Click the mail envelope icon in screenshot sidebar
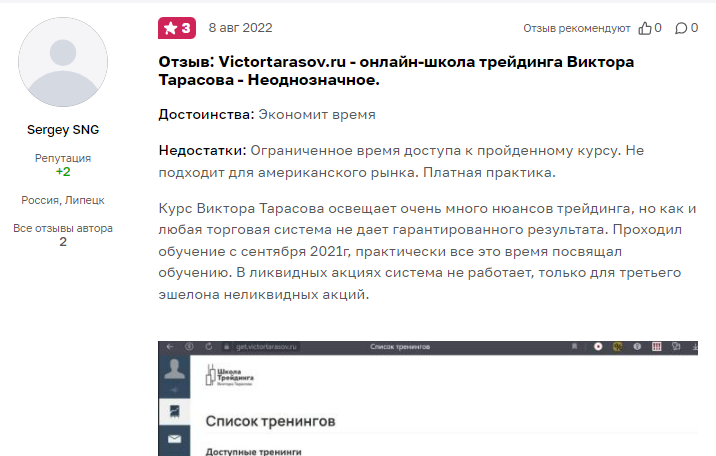 (173, 439)
